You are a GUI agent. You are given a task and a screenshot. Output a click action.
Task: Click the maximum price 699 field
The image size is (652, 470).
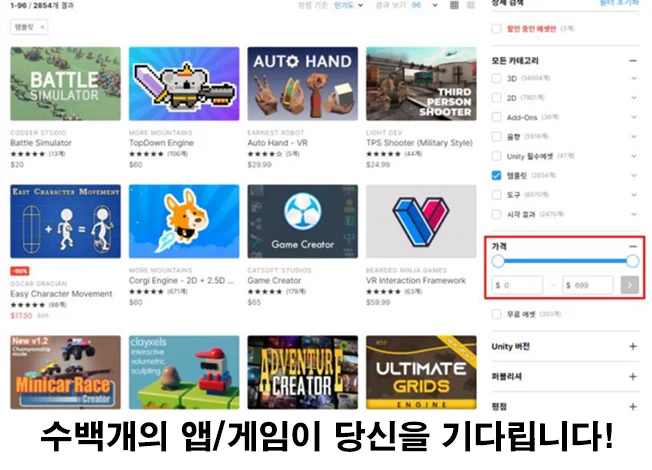click(x=588, y=285)
